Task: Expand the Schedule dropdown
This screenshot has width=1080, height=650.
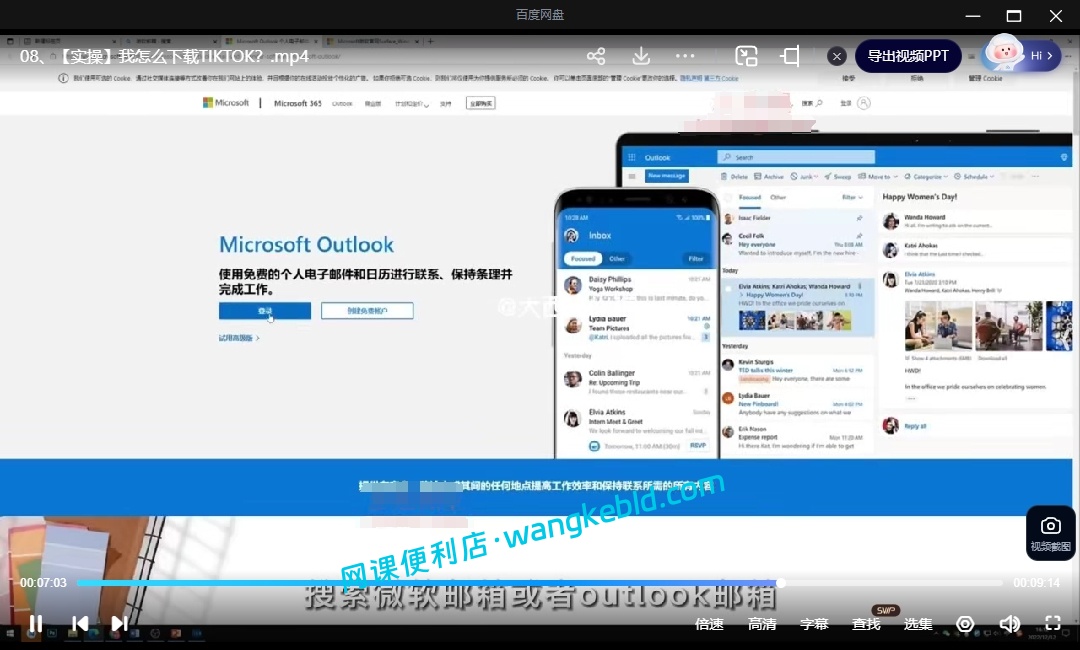Action: pos(975,177)
